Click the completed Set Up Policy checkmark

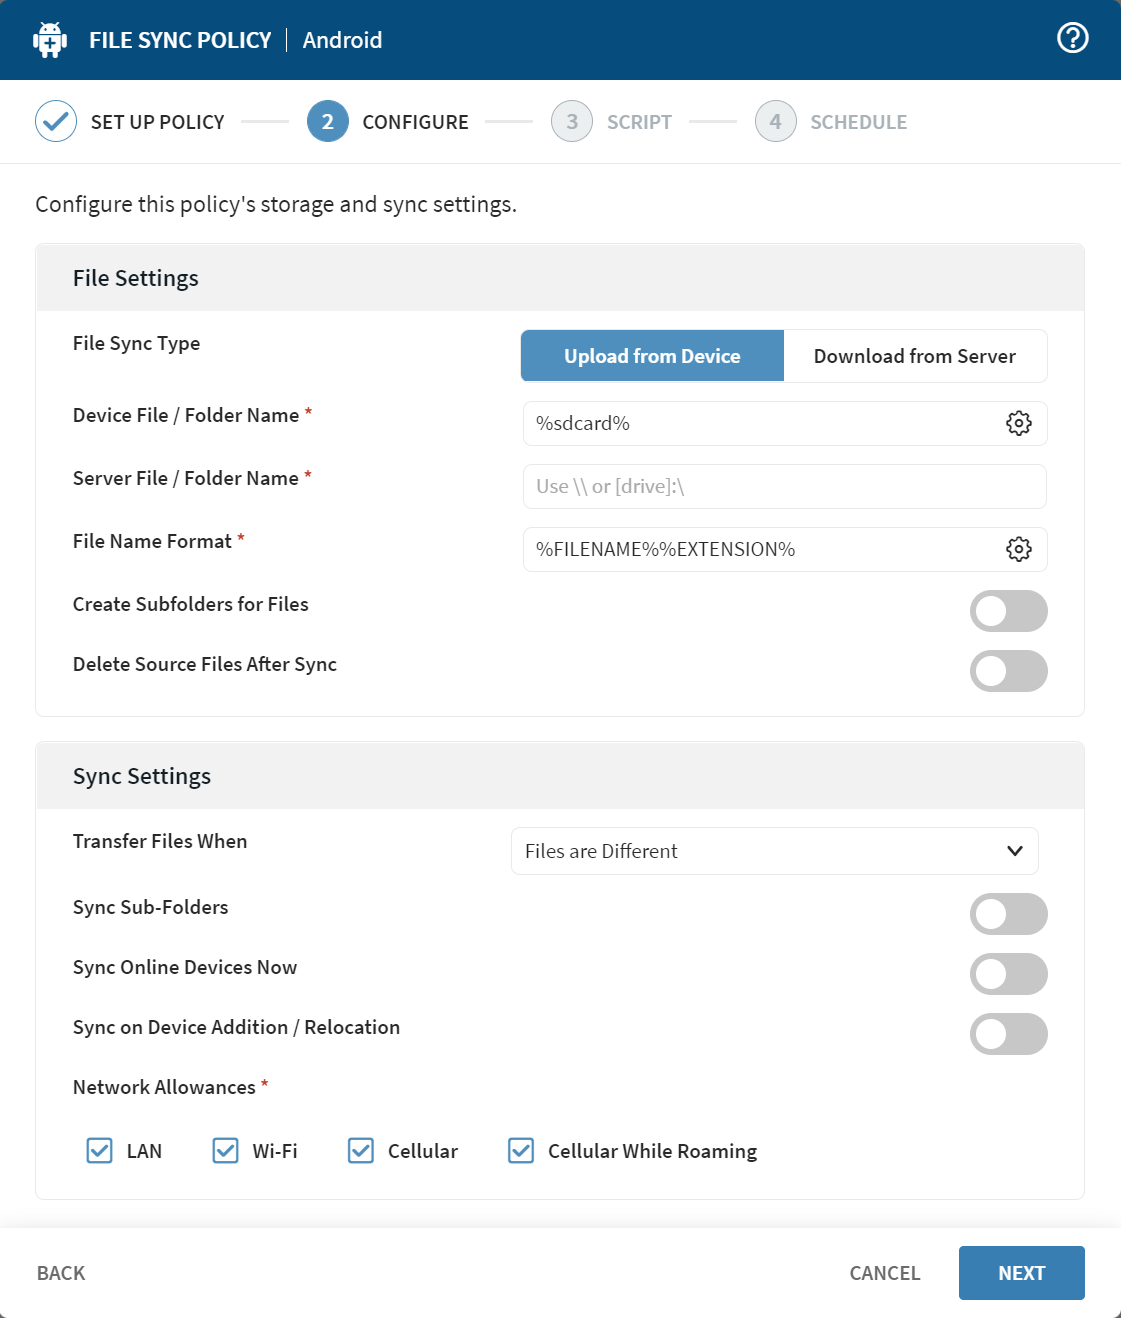56,120
